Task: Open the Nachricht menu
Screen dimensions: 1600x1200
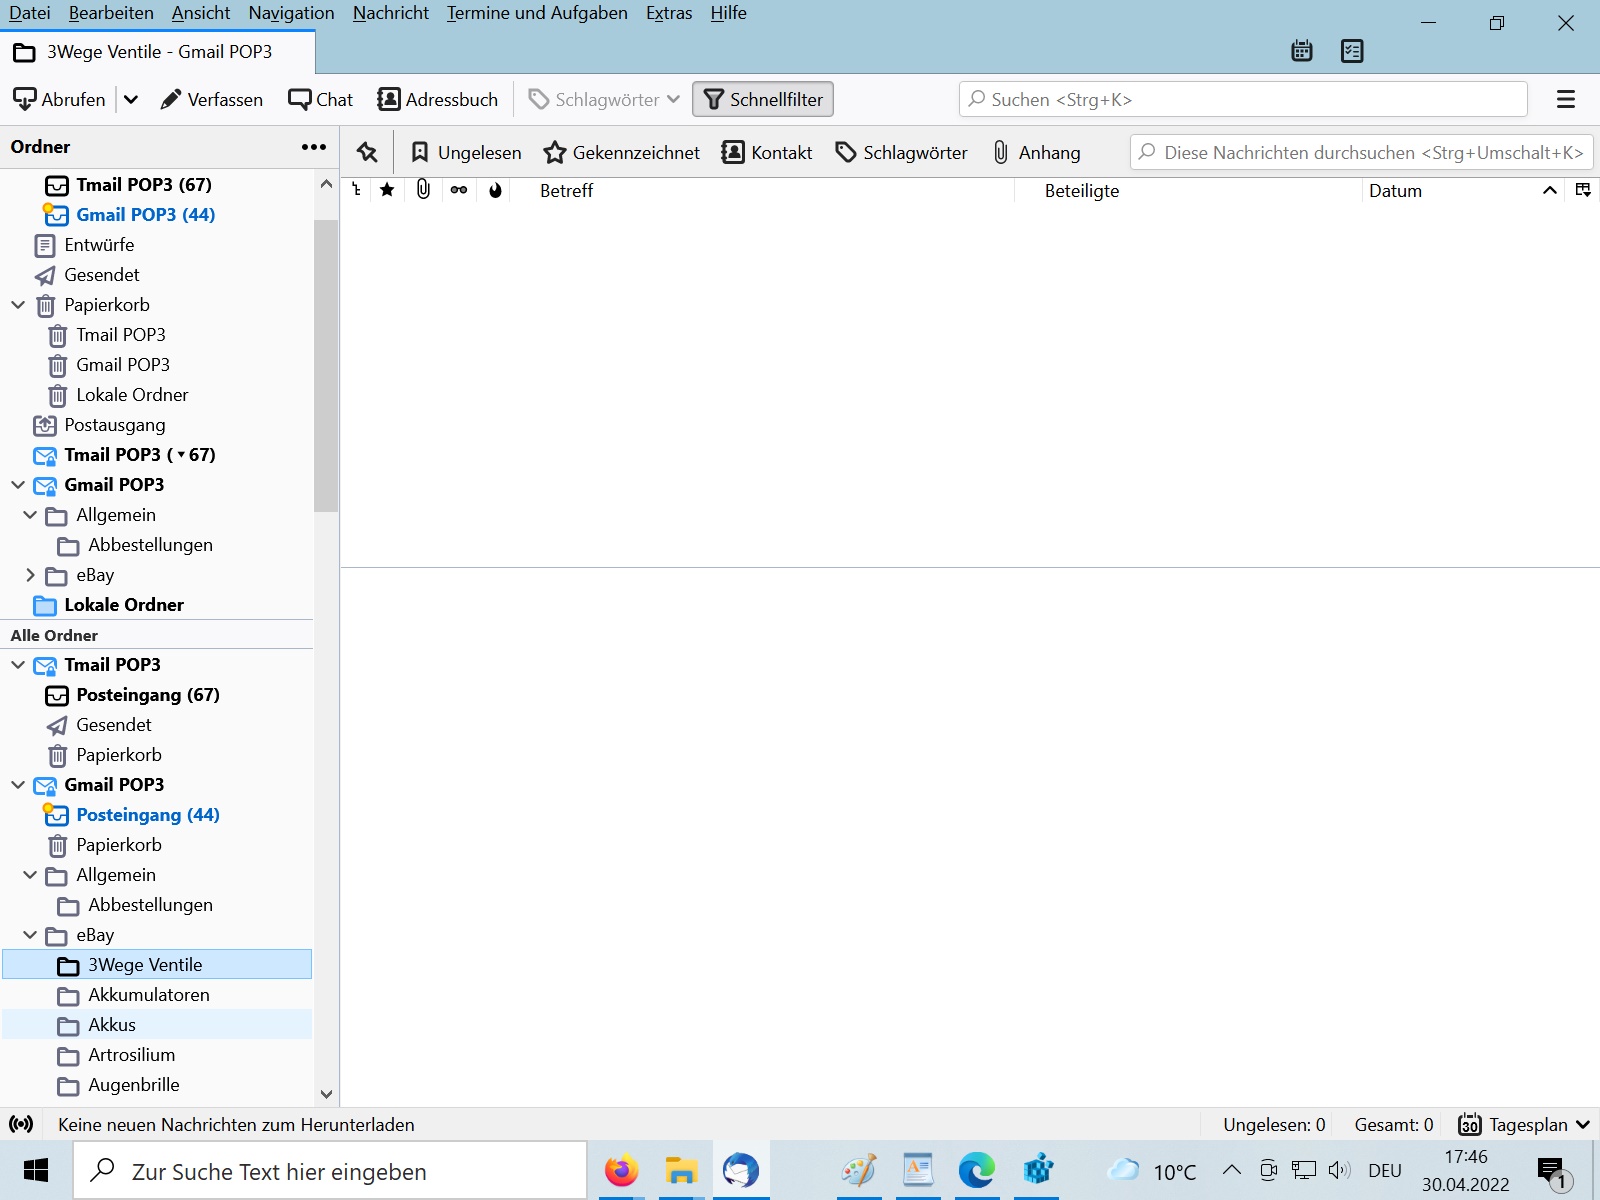Action: click(390, 13)
